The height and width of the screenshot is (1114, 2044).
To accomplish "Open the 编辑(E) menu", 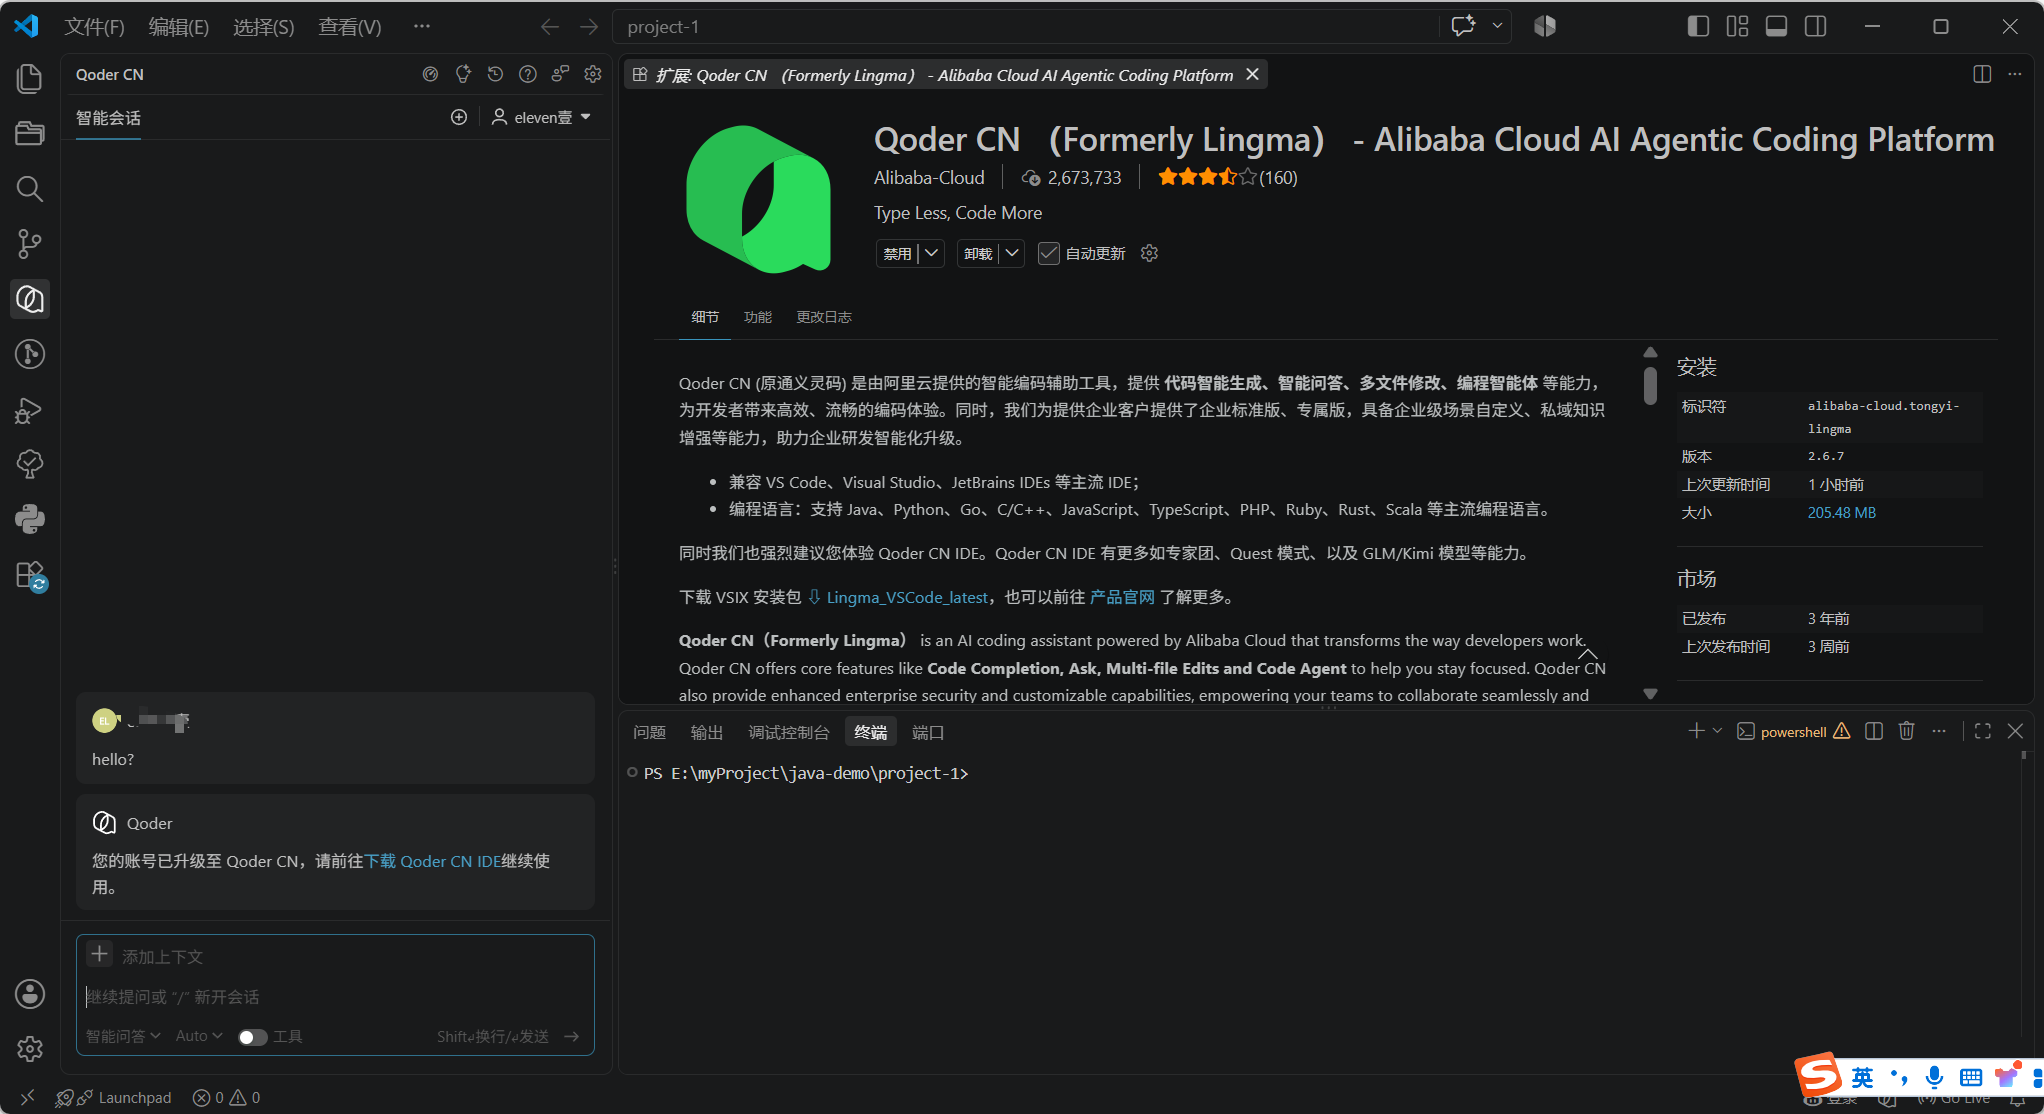I will [179, 27].
